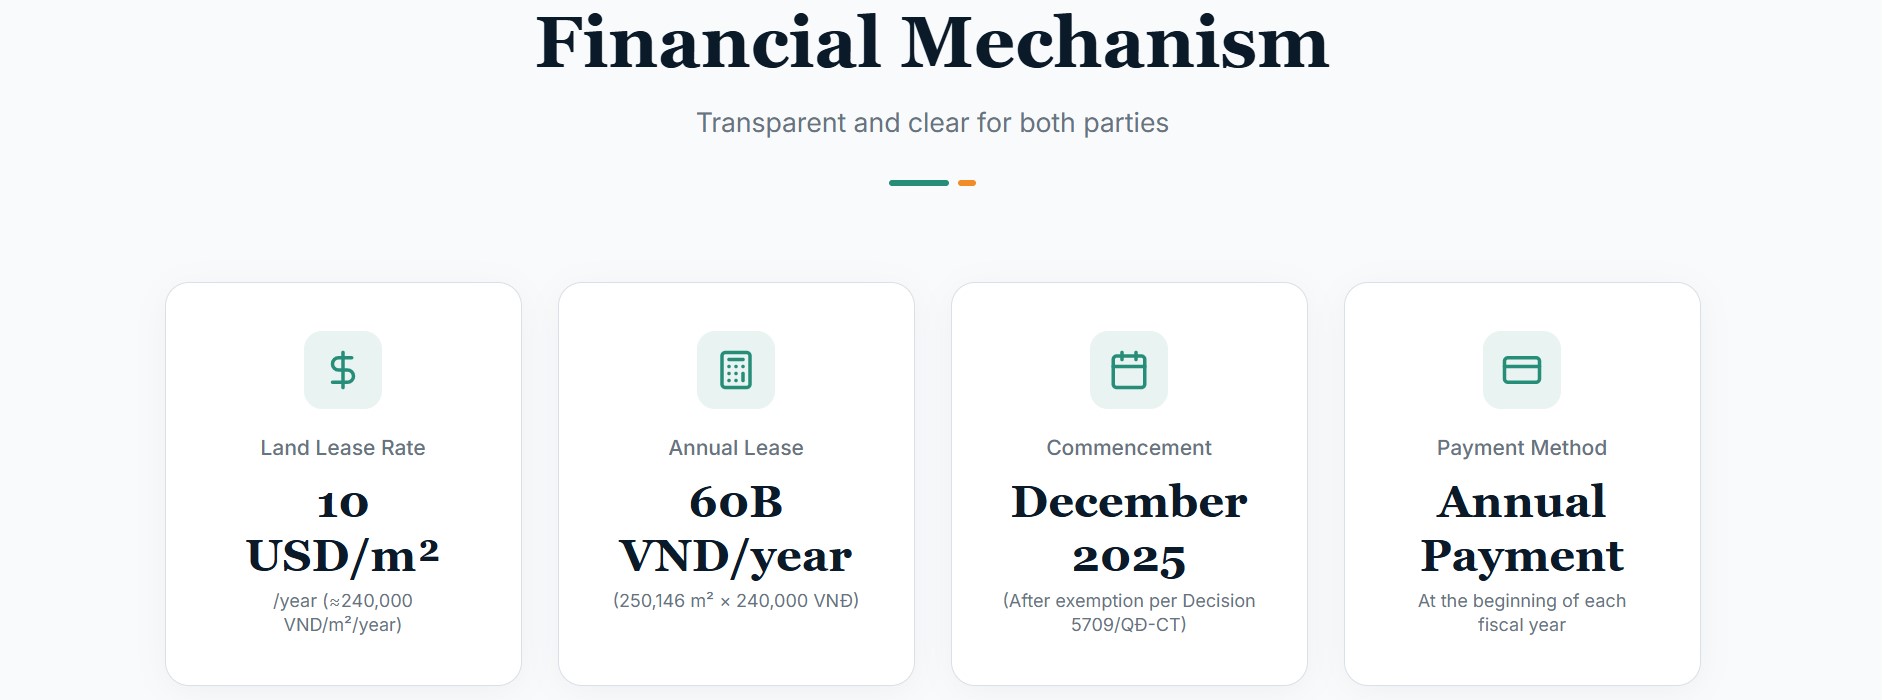
Task: Click the calculator icon above Annual Lease
Action: pyautogui.click(x=736, y=370)
